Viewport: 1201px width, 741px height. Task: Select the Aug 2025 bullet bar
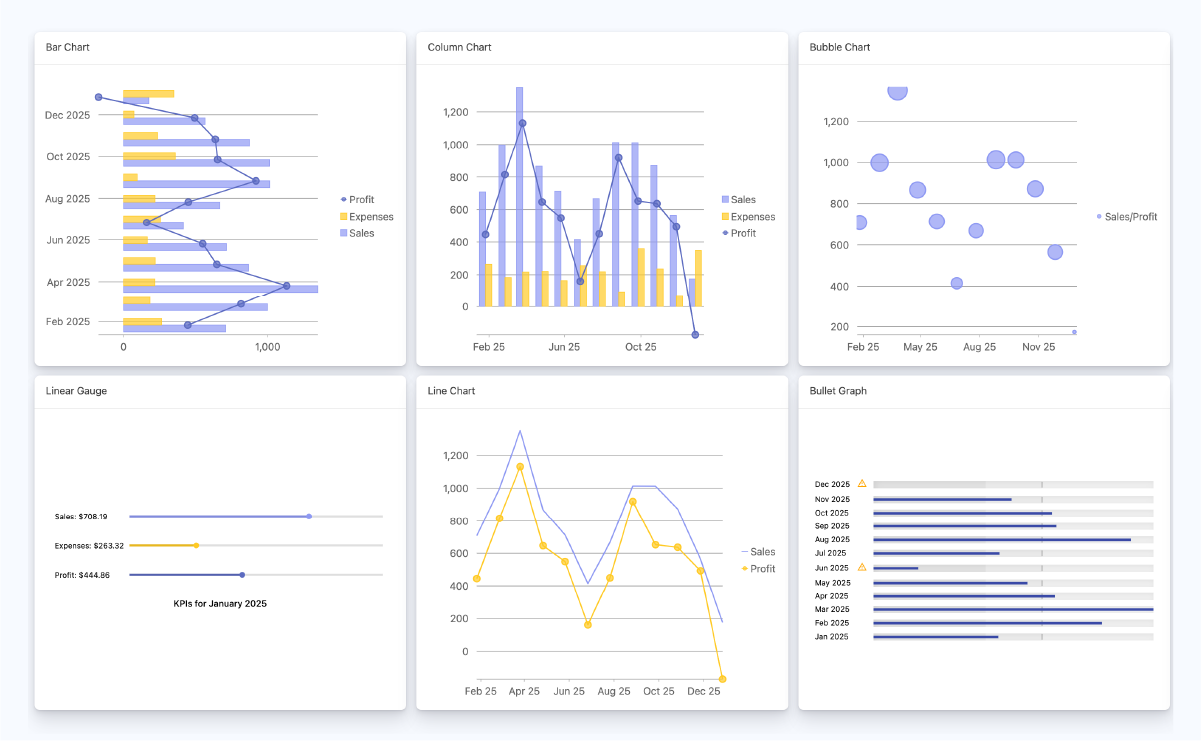point(1001,540)
